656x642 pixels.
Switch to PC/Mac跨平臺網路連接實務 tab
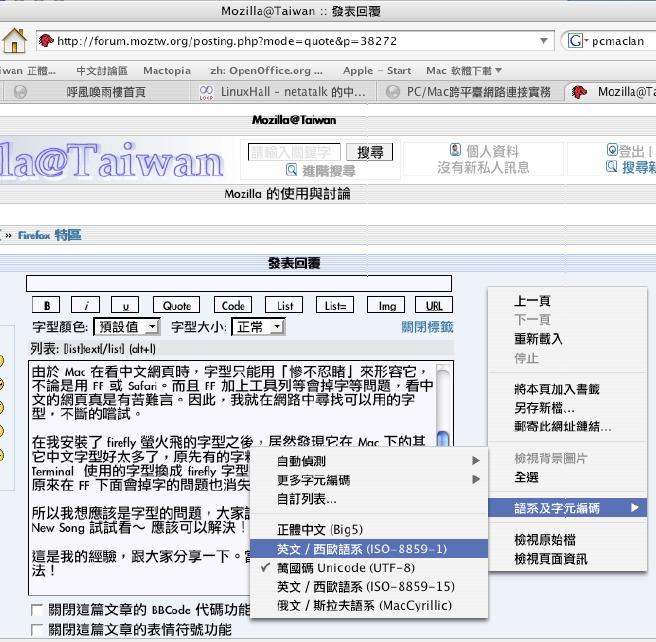[469, 92]
